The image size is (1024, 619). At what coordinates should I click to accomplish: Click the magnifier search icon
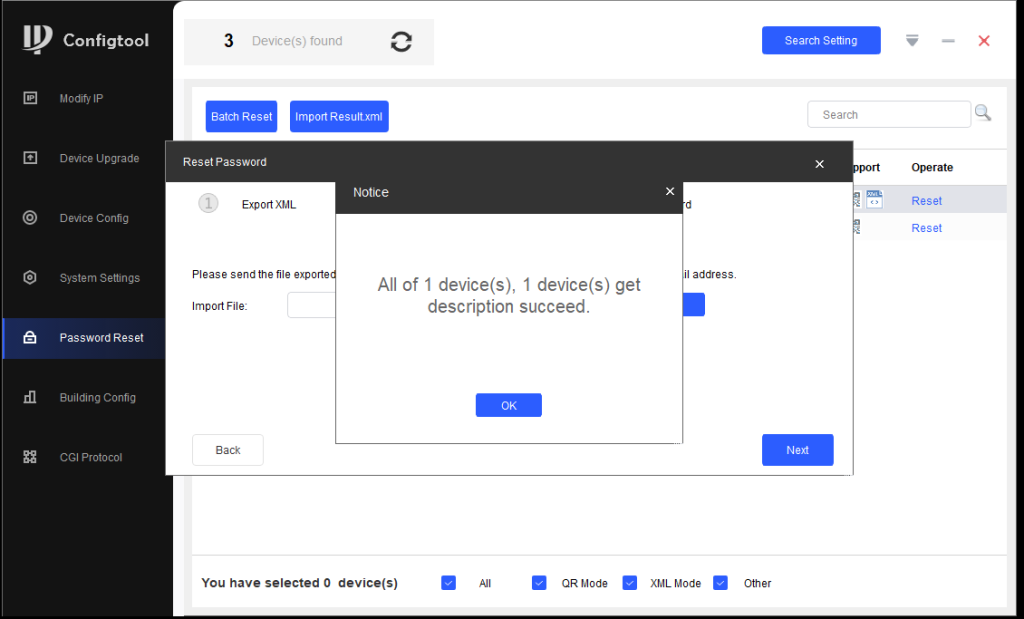(983, 114)
